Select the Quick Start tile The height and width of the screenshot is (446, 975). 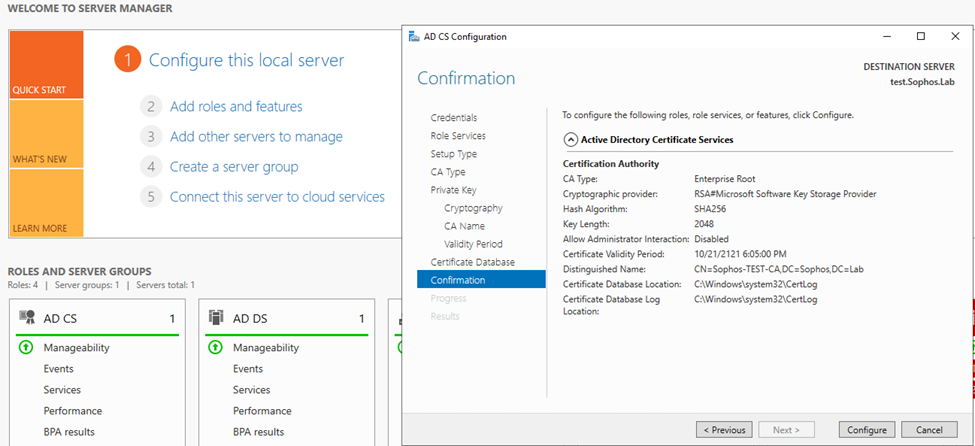(47, 65)
